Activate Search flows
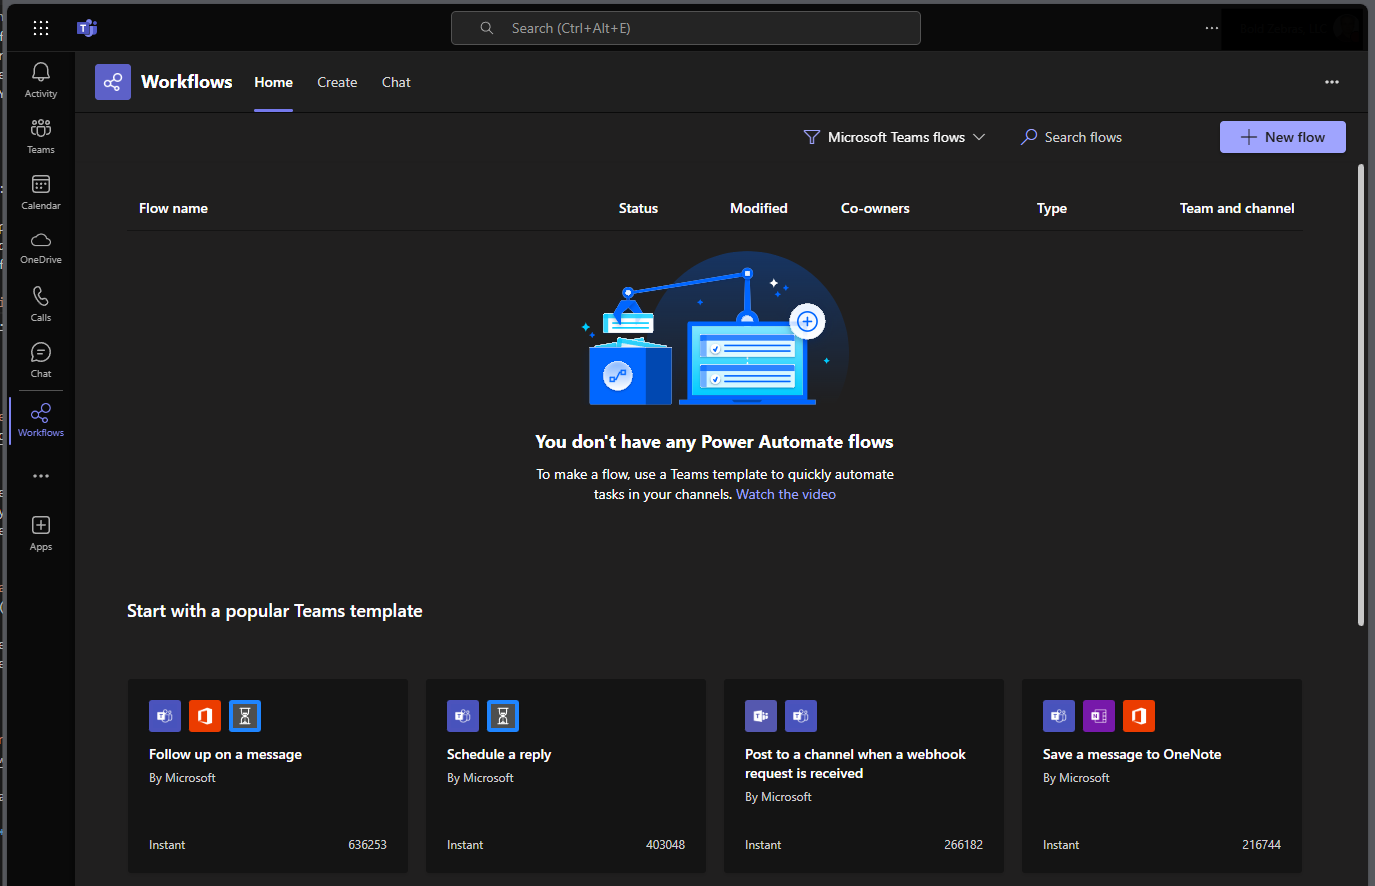Screen dimensions: 1375x886 click(1070, 137)
